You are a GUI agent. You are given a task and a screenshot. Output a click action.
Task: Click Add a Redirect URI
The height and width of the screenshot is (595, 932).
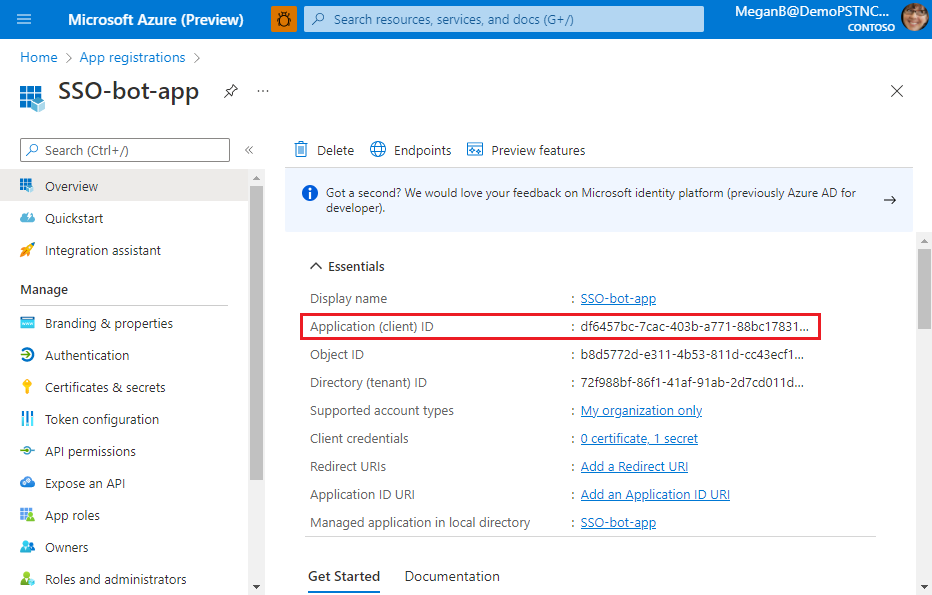click(634, 466)
